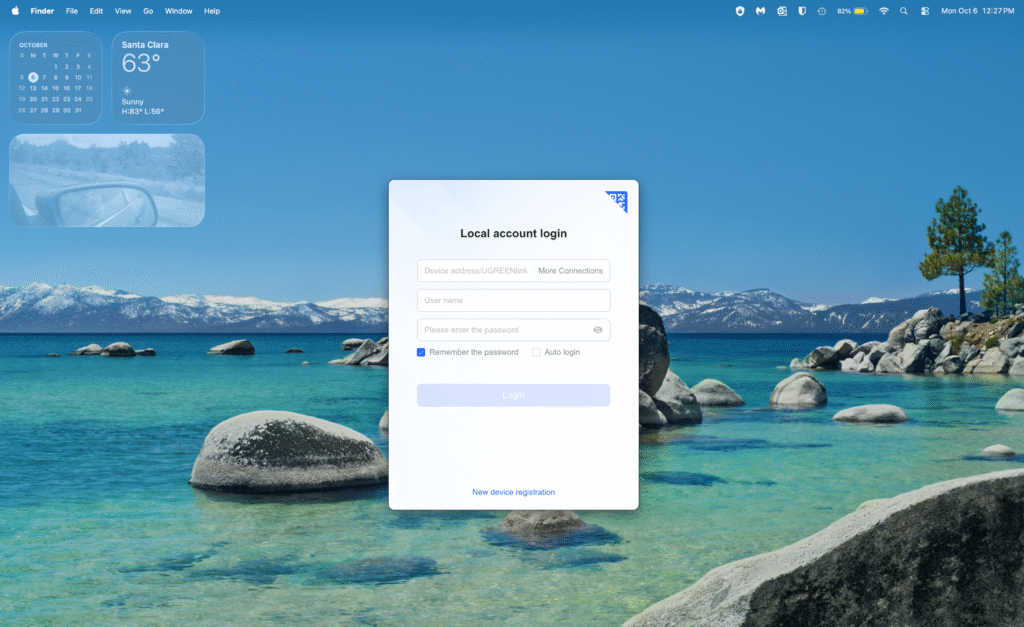Click into the password entry field
The width and height of the screenshot is (1024, 627).
coord(500,330)
